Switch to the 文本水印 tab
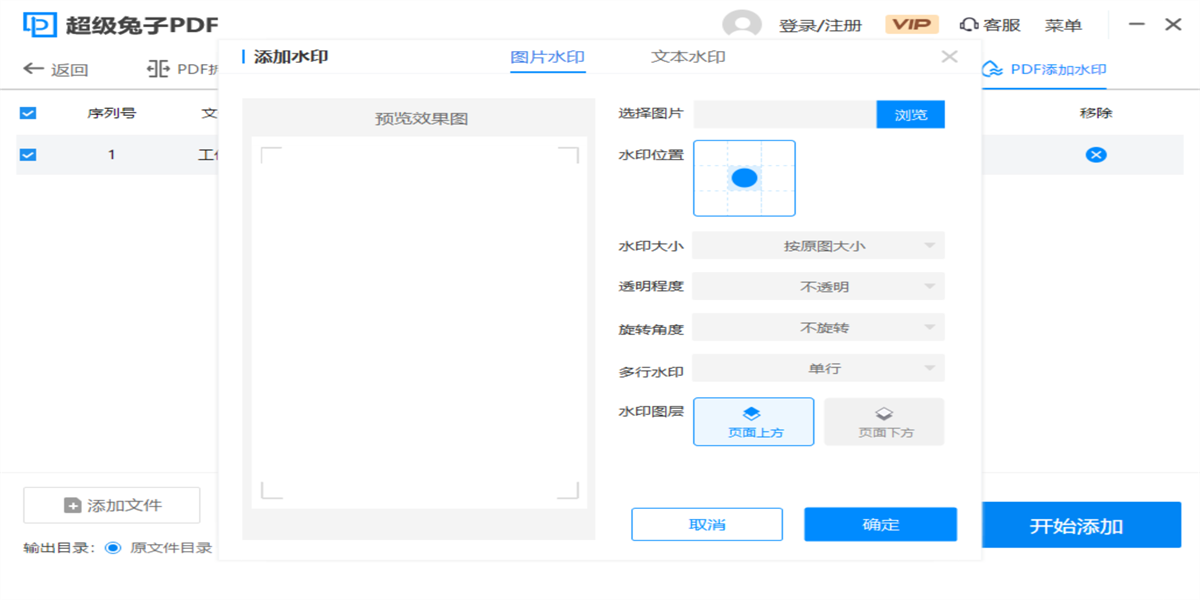The height and width of the screenshot is (600, 1200). point(688,57)
